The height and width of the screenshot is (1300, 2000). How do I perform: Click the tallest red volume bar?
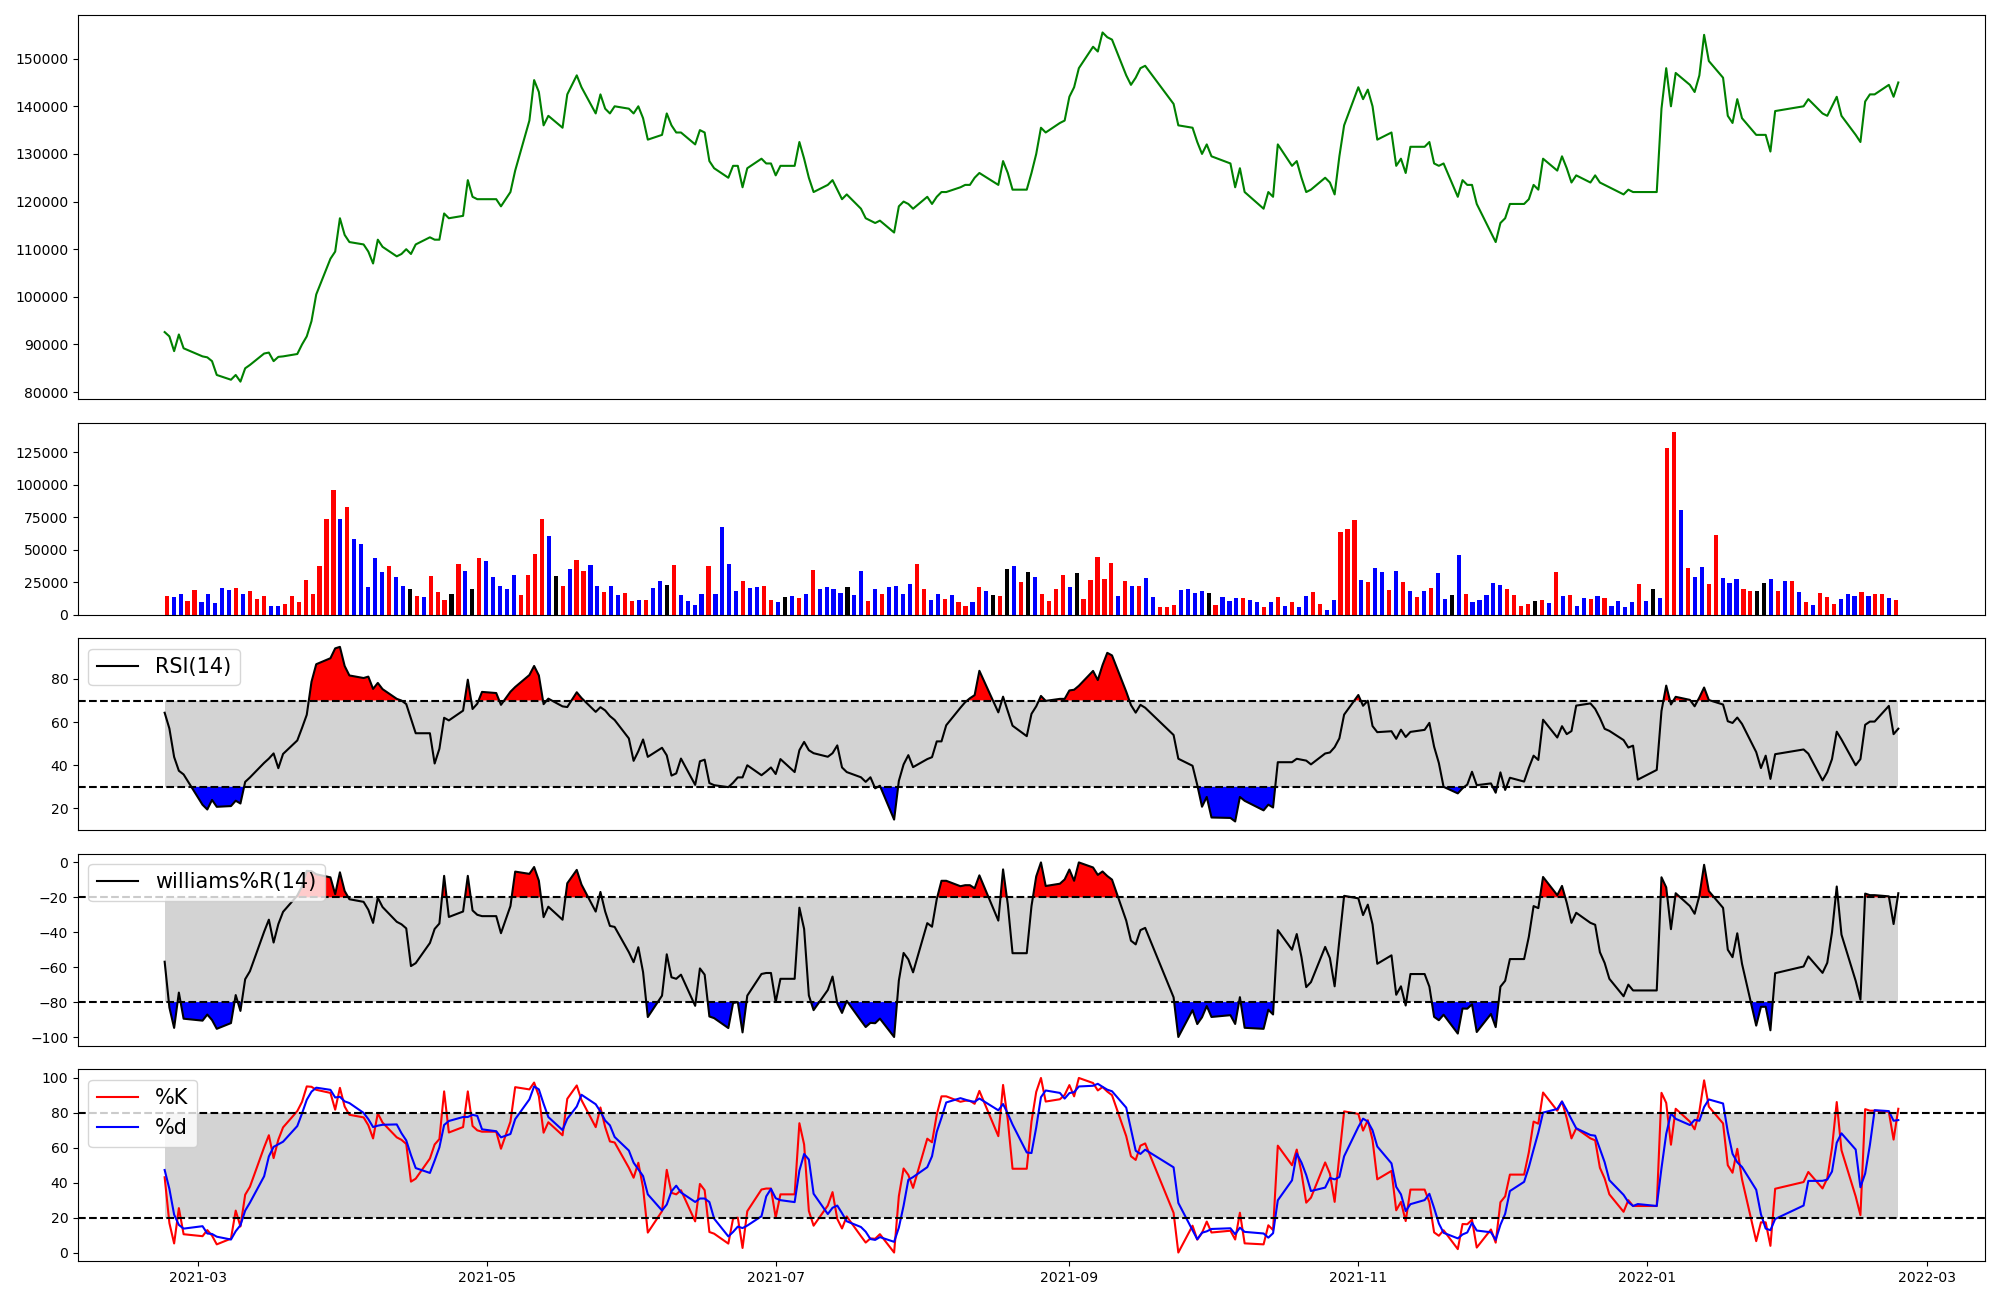click(x=1674, y=525)
